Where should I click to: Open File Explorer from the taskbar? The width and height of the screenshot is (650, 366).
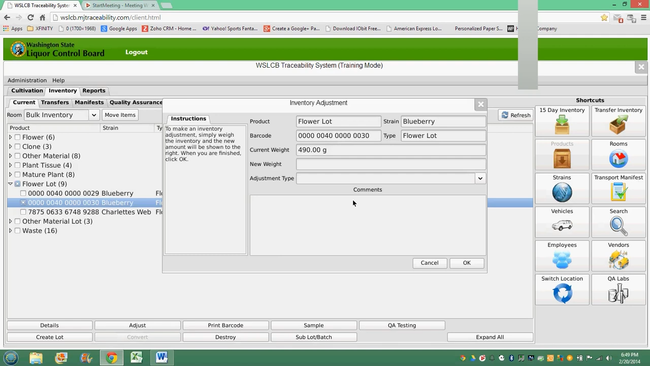coord(36,357)
